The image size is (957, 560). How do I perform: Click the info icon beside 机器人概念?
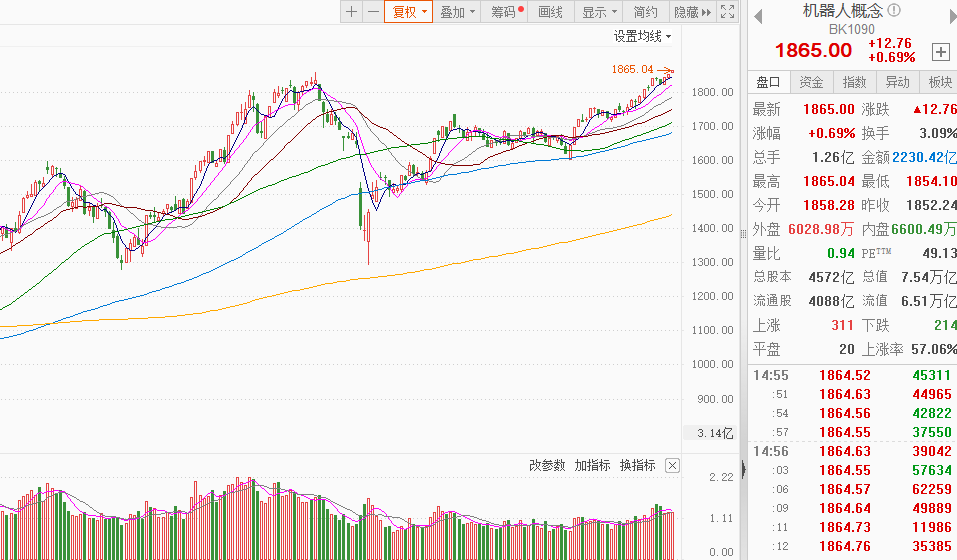point(893,10)
